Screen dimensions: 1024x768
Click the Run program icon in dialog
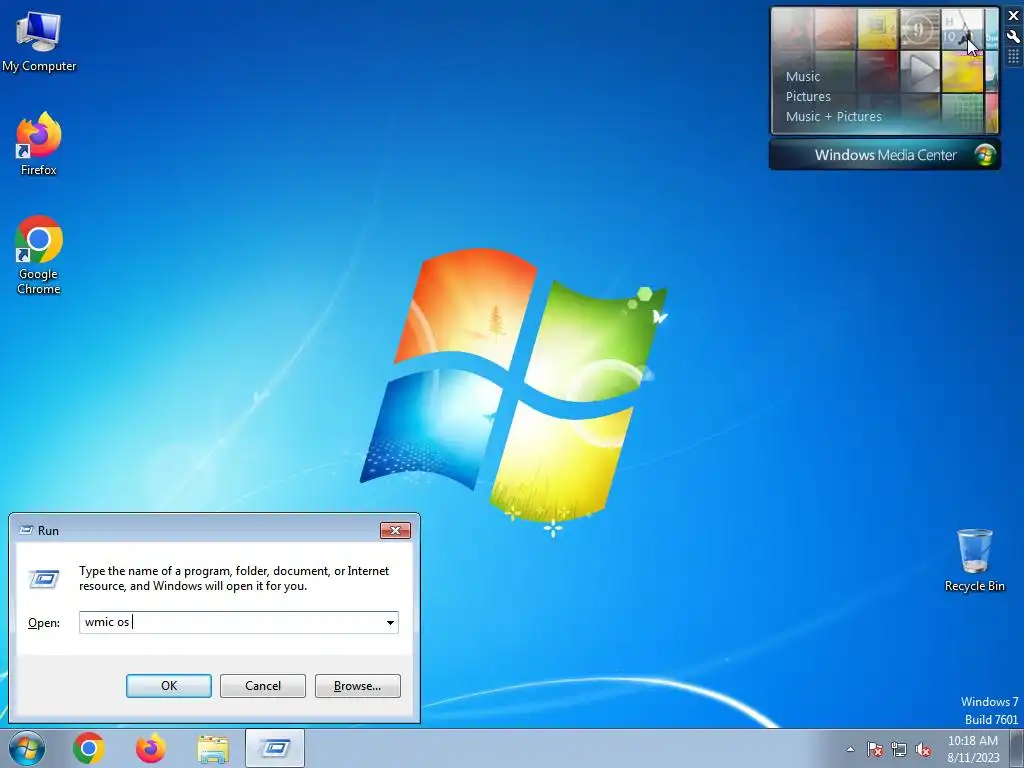coord(44,579)
